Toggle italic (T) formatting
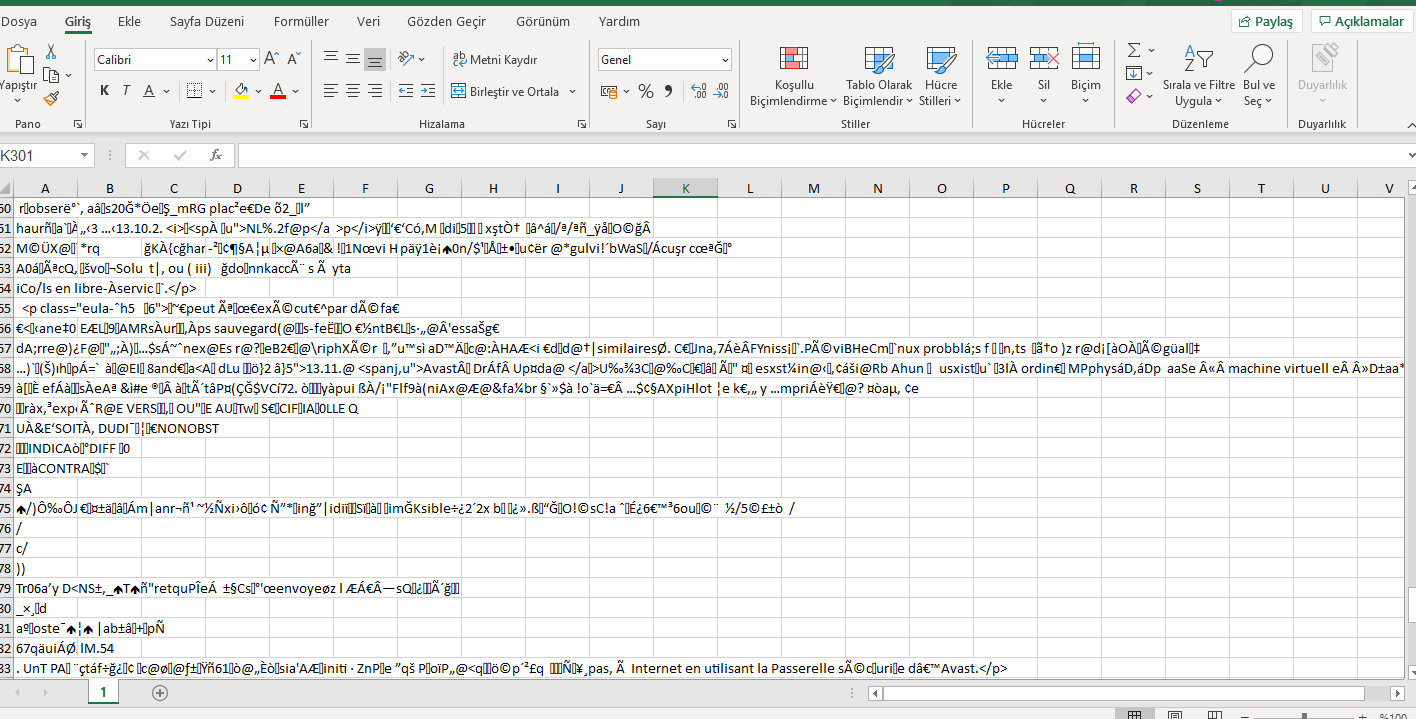1416x719 pixels. point(127,91)
